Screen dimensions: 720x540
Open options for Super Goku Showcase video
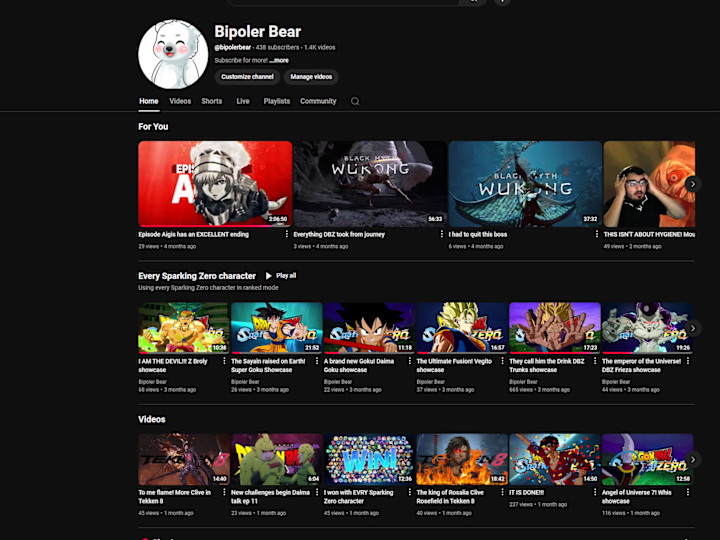(x=317, y=361)
